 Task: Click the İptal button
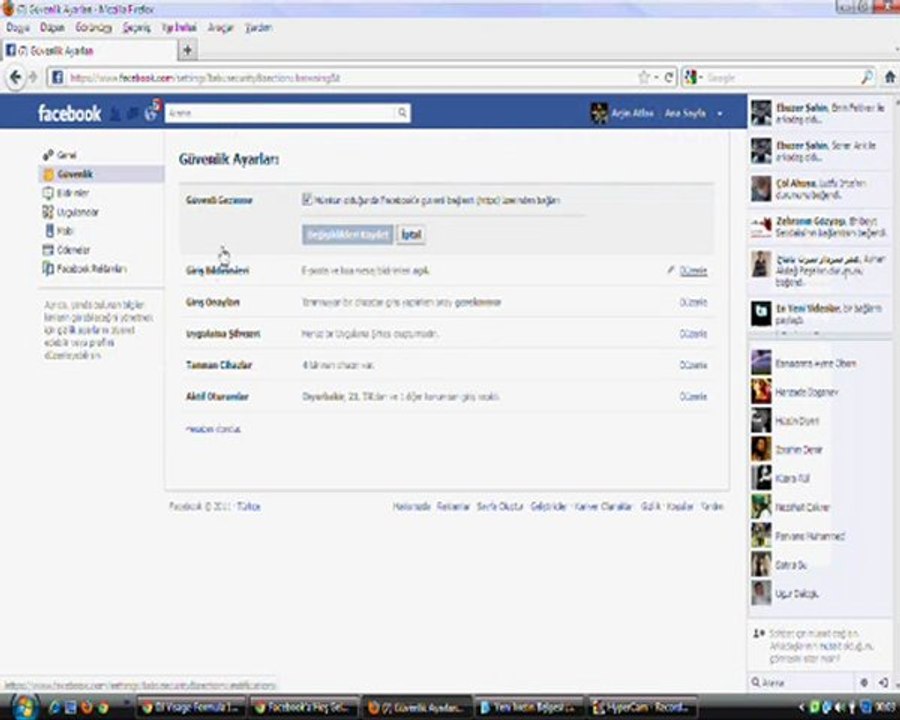click(411, 234)
